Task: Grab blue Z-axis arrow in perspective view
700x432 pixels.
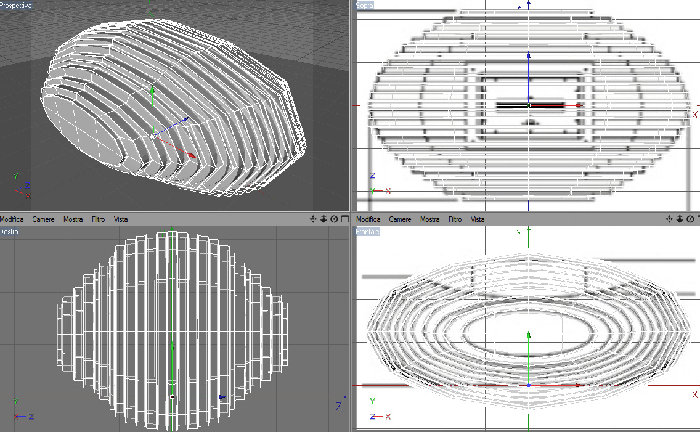Action: [x=186, y=120]
